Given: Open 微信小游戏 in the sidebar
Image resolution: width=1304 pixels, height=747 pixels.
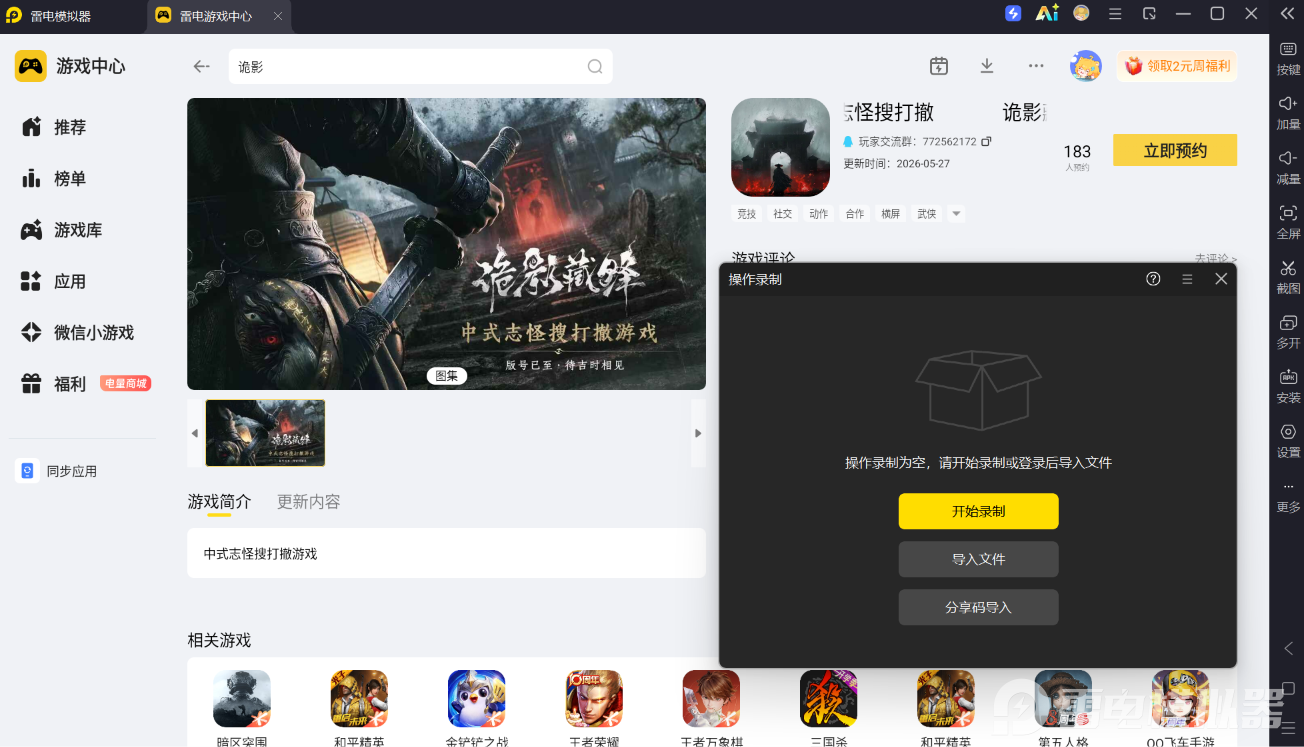Looking at the screenshot, I should pos(94,332).
